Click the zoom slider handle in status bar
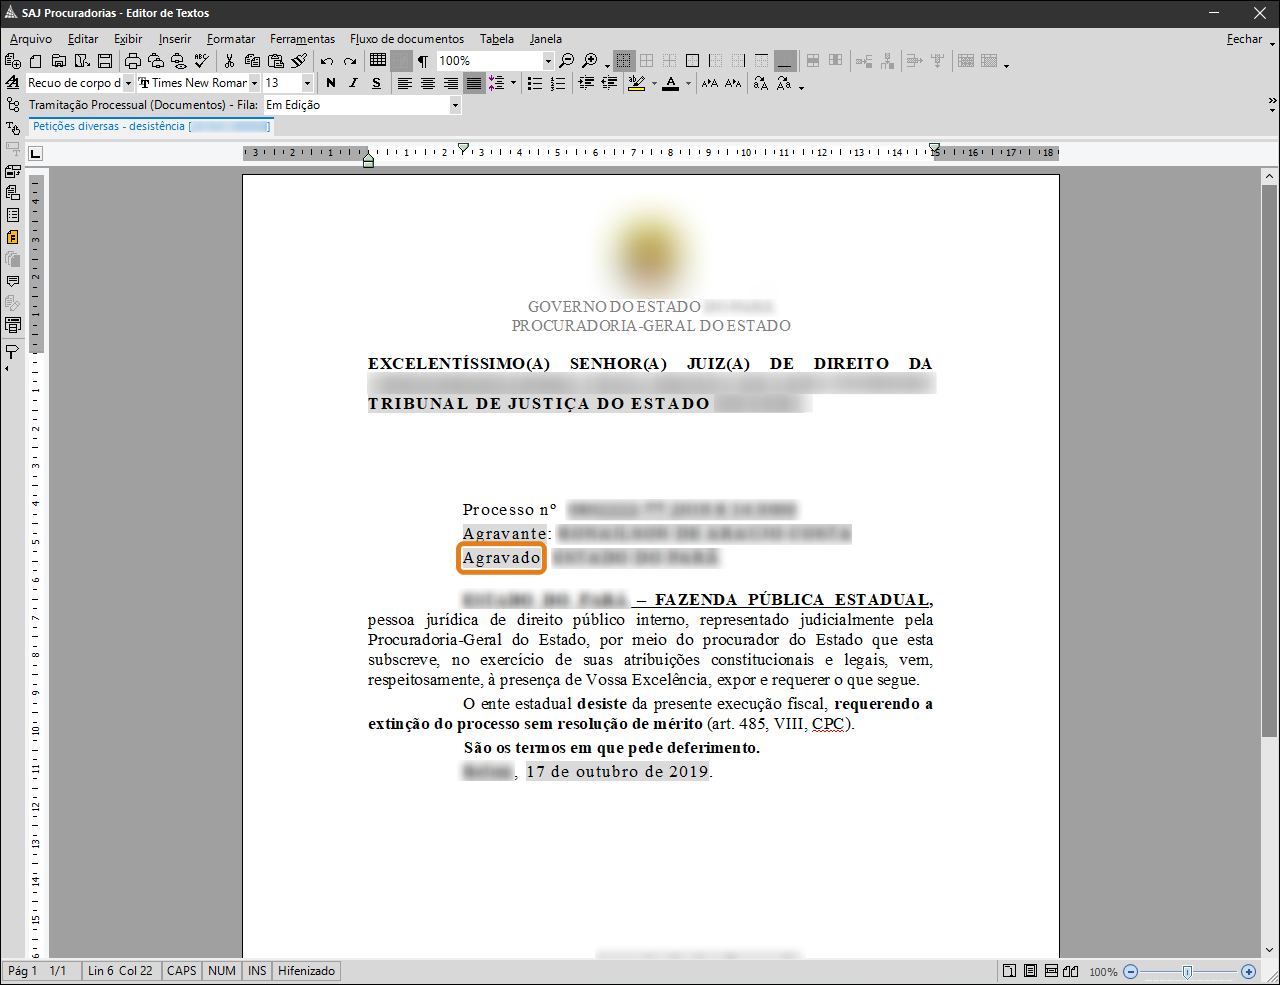 [x=1187, y=971]
